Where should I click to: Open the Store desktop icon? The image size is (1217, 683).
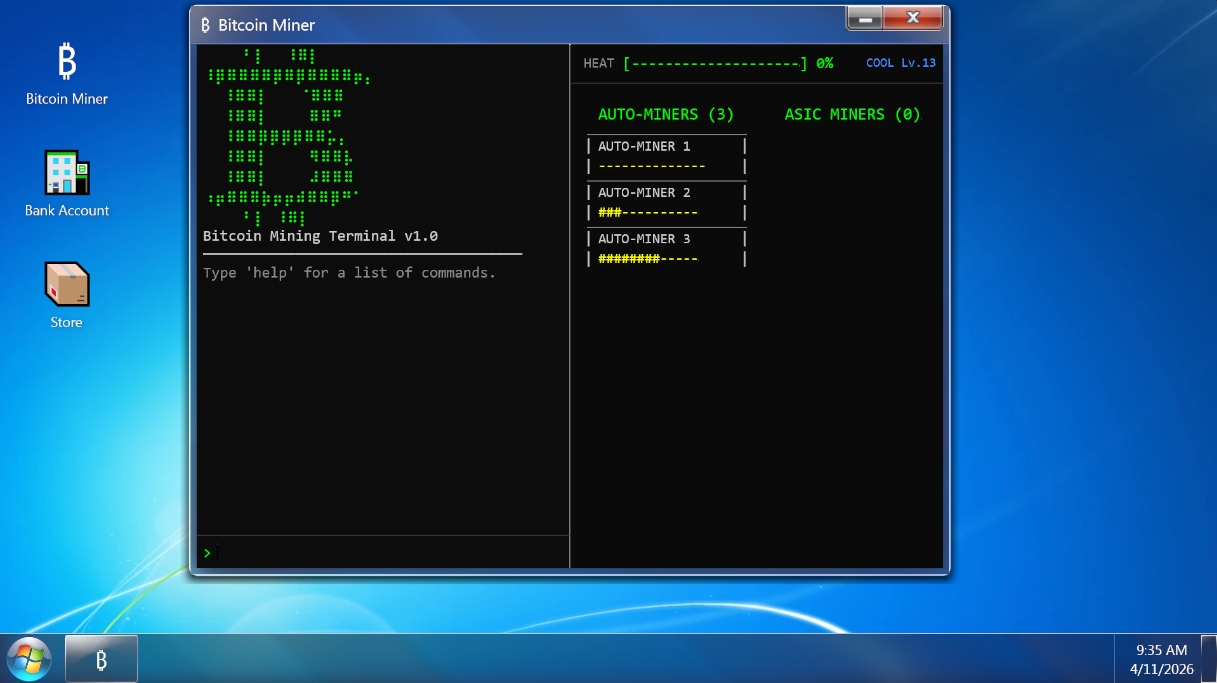point(66,295)
